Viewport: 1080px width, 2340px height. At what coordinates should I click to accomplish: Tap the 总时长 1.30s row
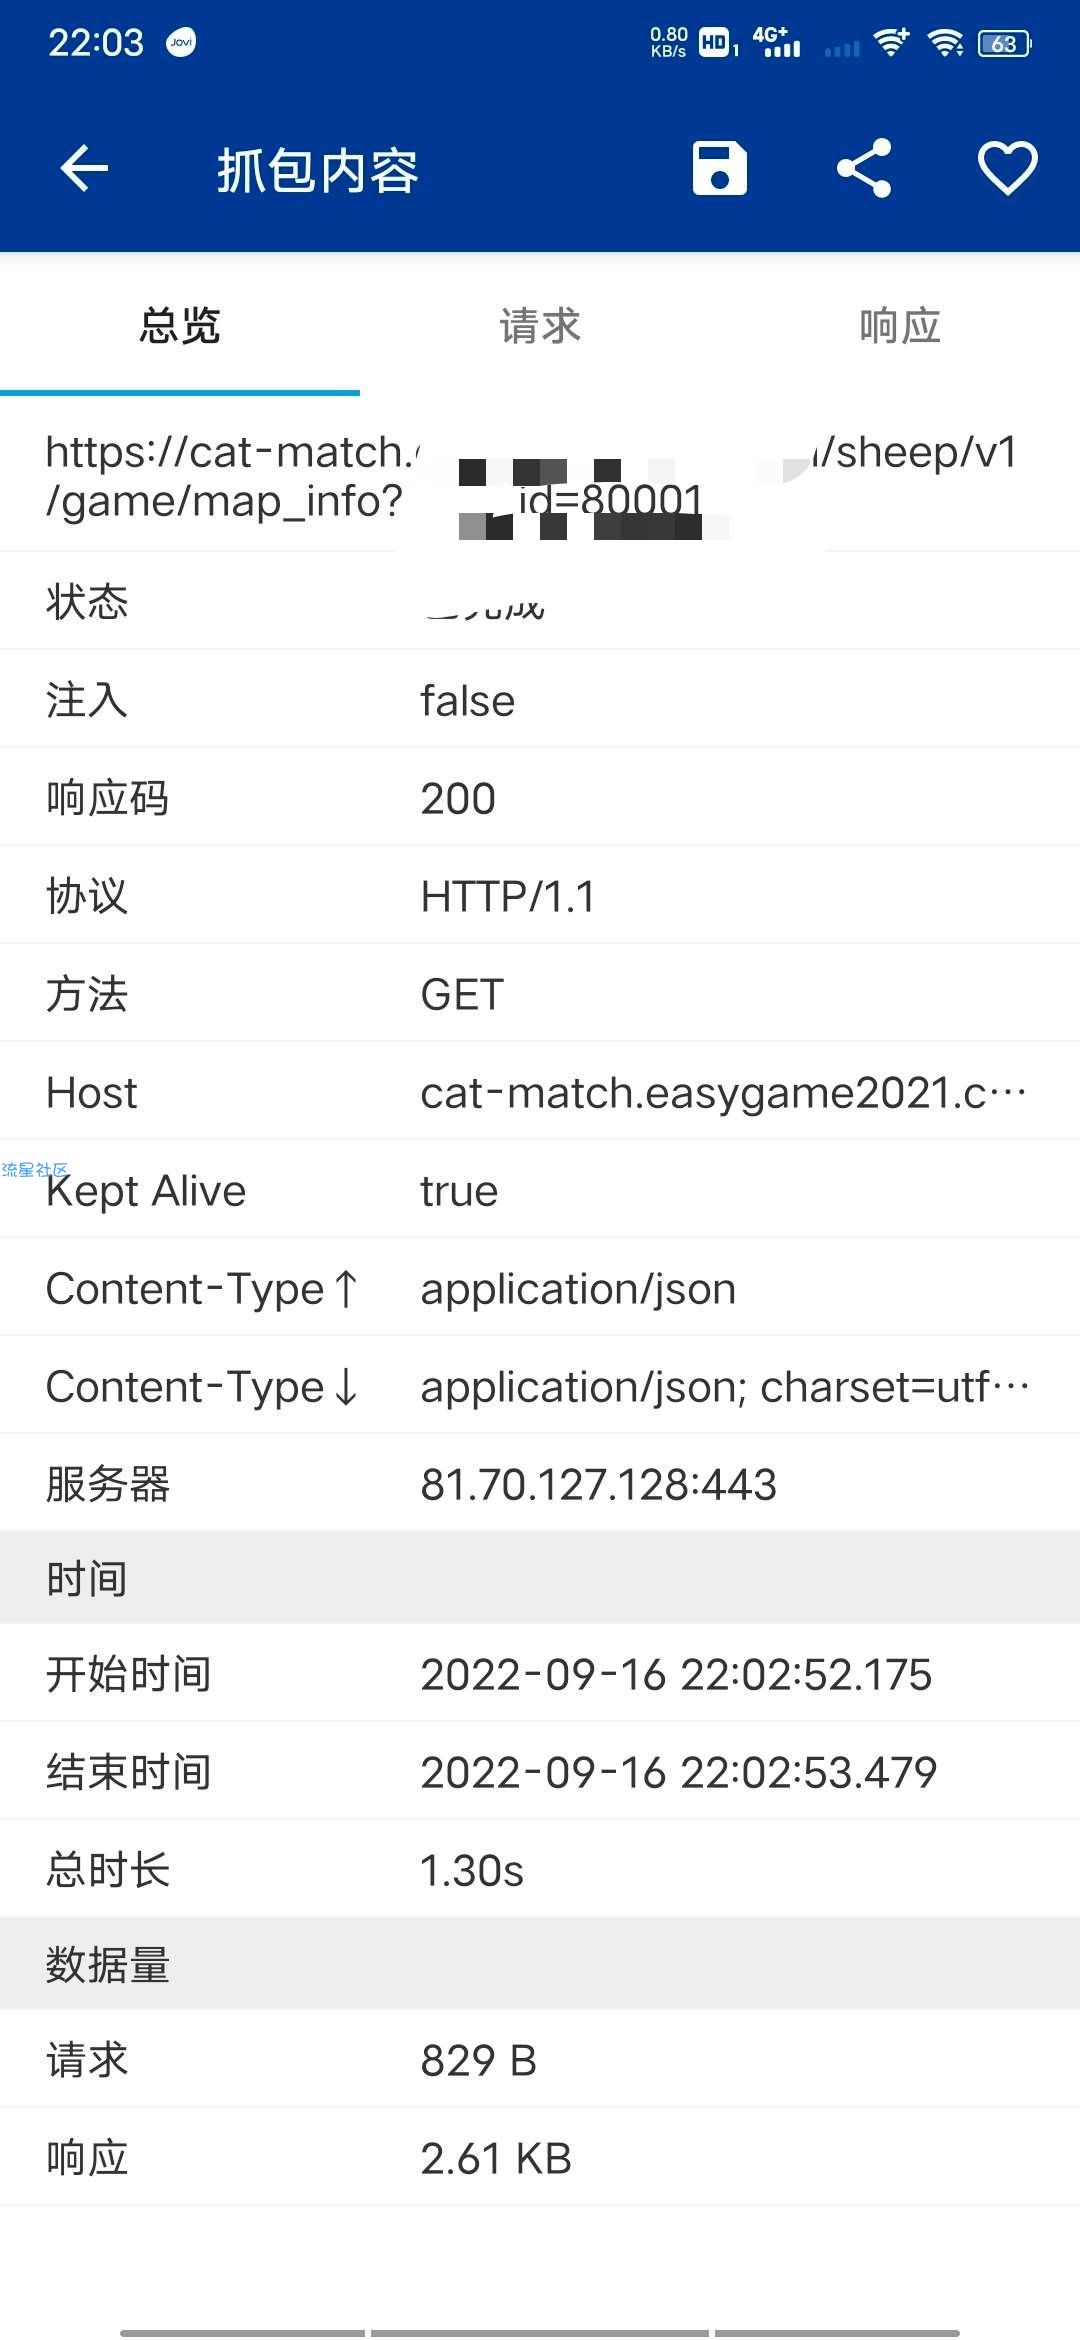(x=540, y=1870)
